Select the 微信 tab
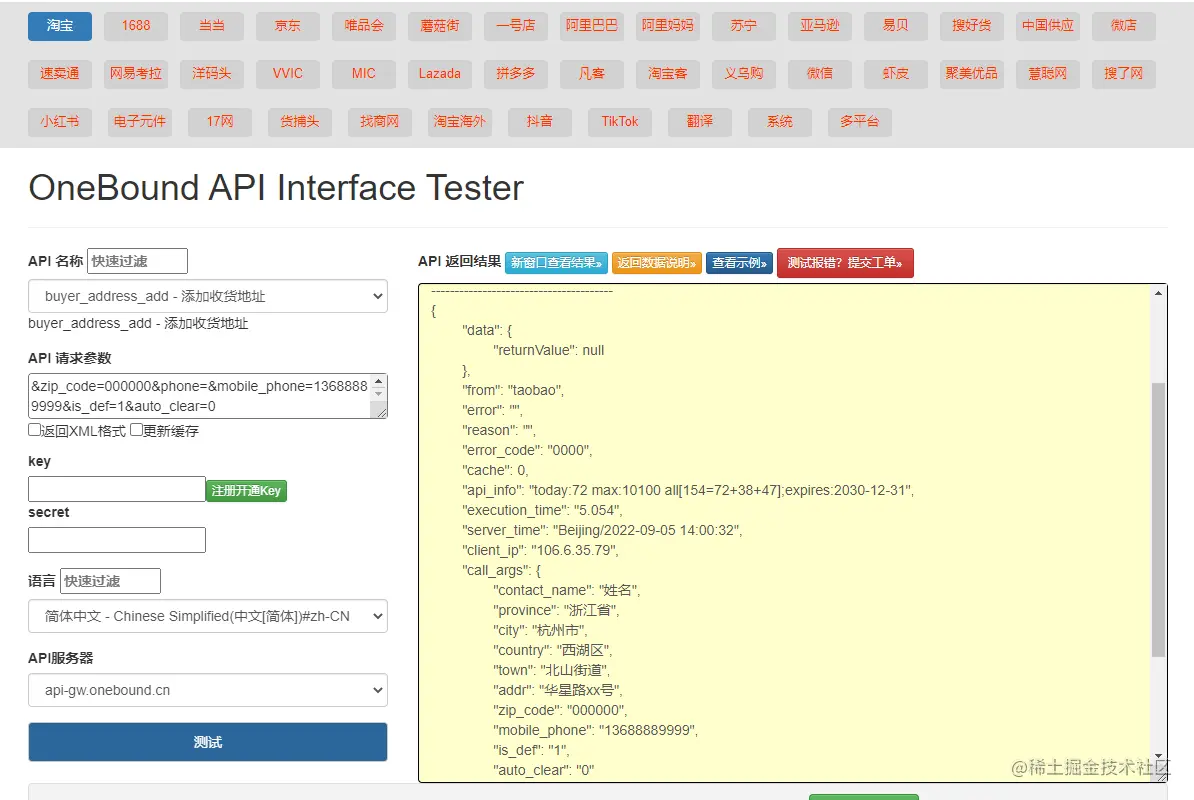 [819, 74]
